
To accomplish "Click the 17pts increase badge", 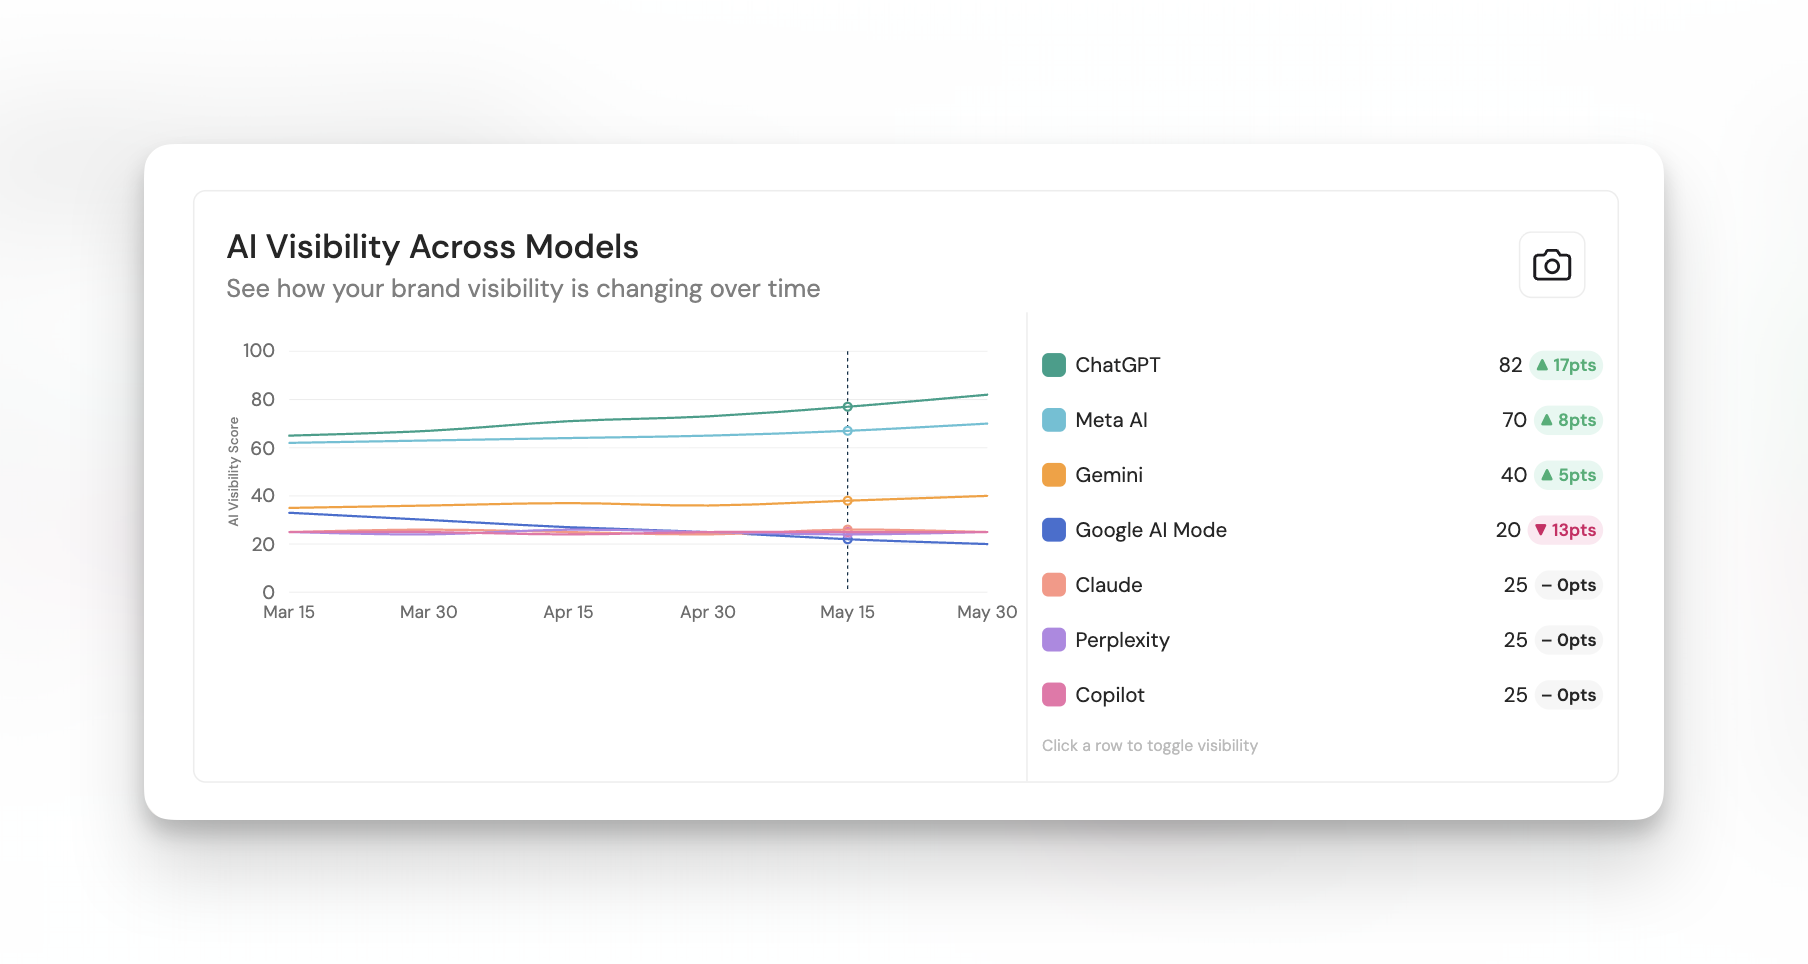I will click(1566, 365).
